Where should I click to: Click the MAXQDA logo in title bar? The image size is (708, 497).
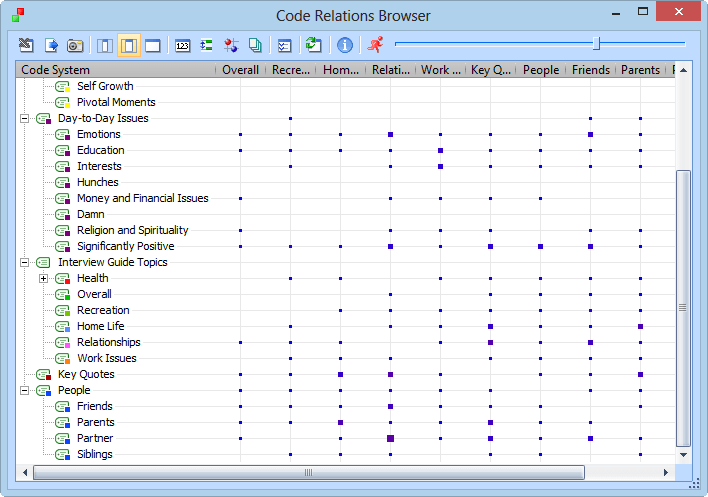[18, 14]
